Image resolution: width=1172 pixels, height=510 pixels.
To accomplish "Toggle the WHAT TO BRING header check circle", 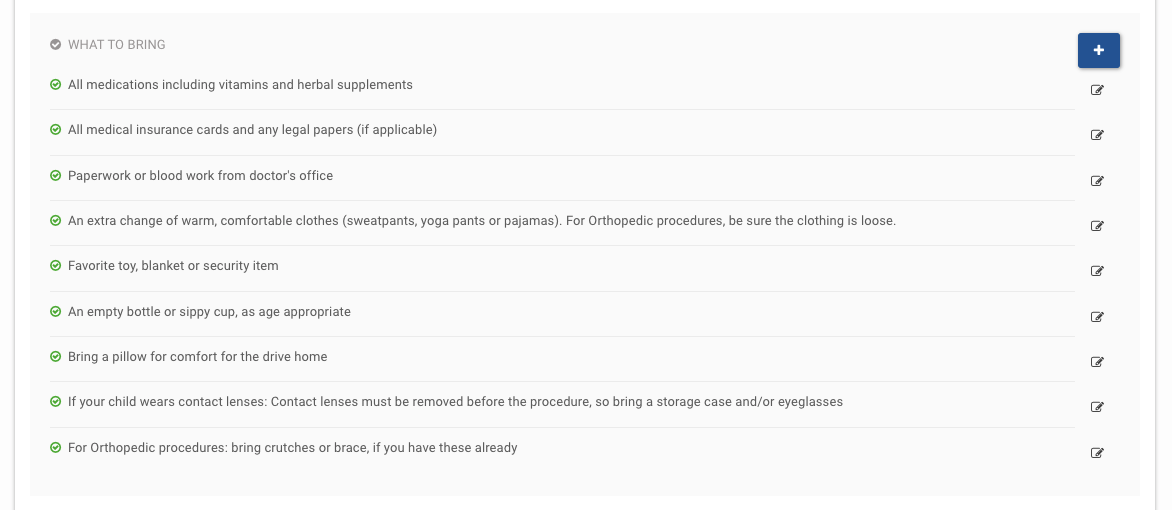I will point(56,44).
